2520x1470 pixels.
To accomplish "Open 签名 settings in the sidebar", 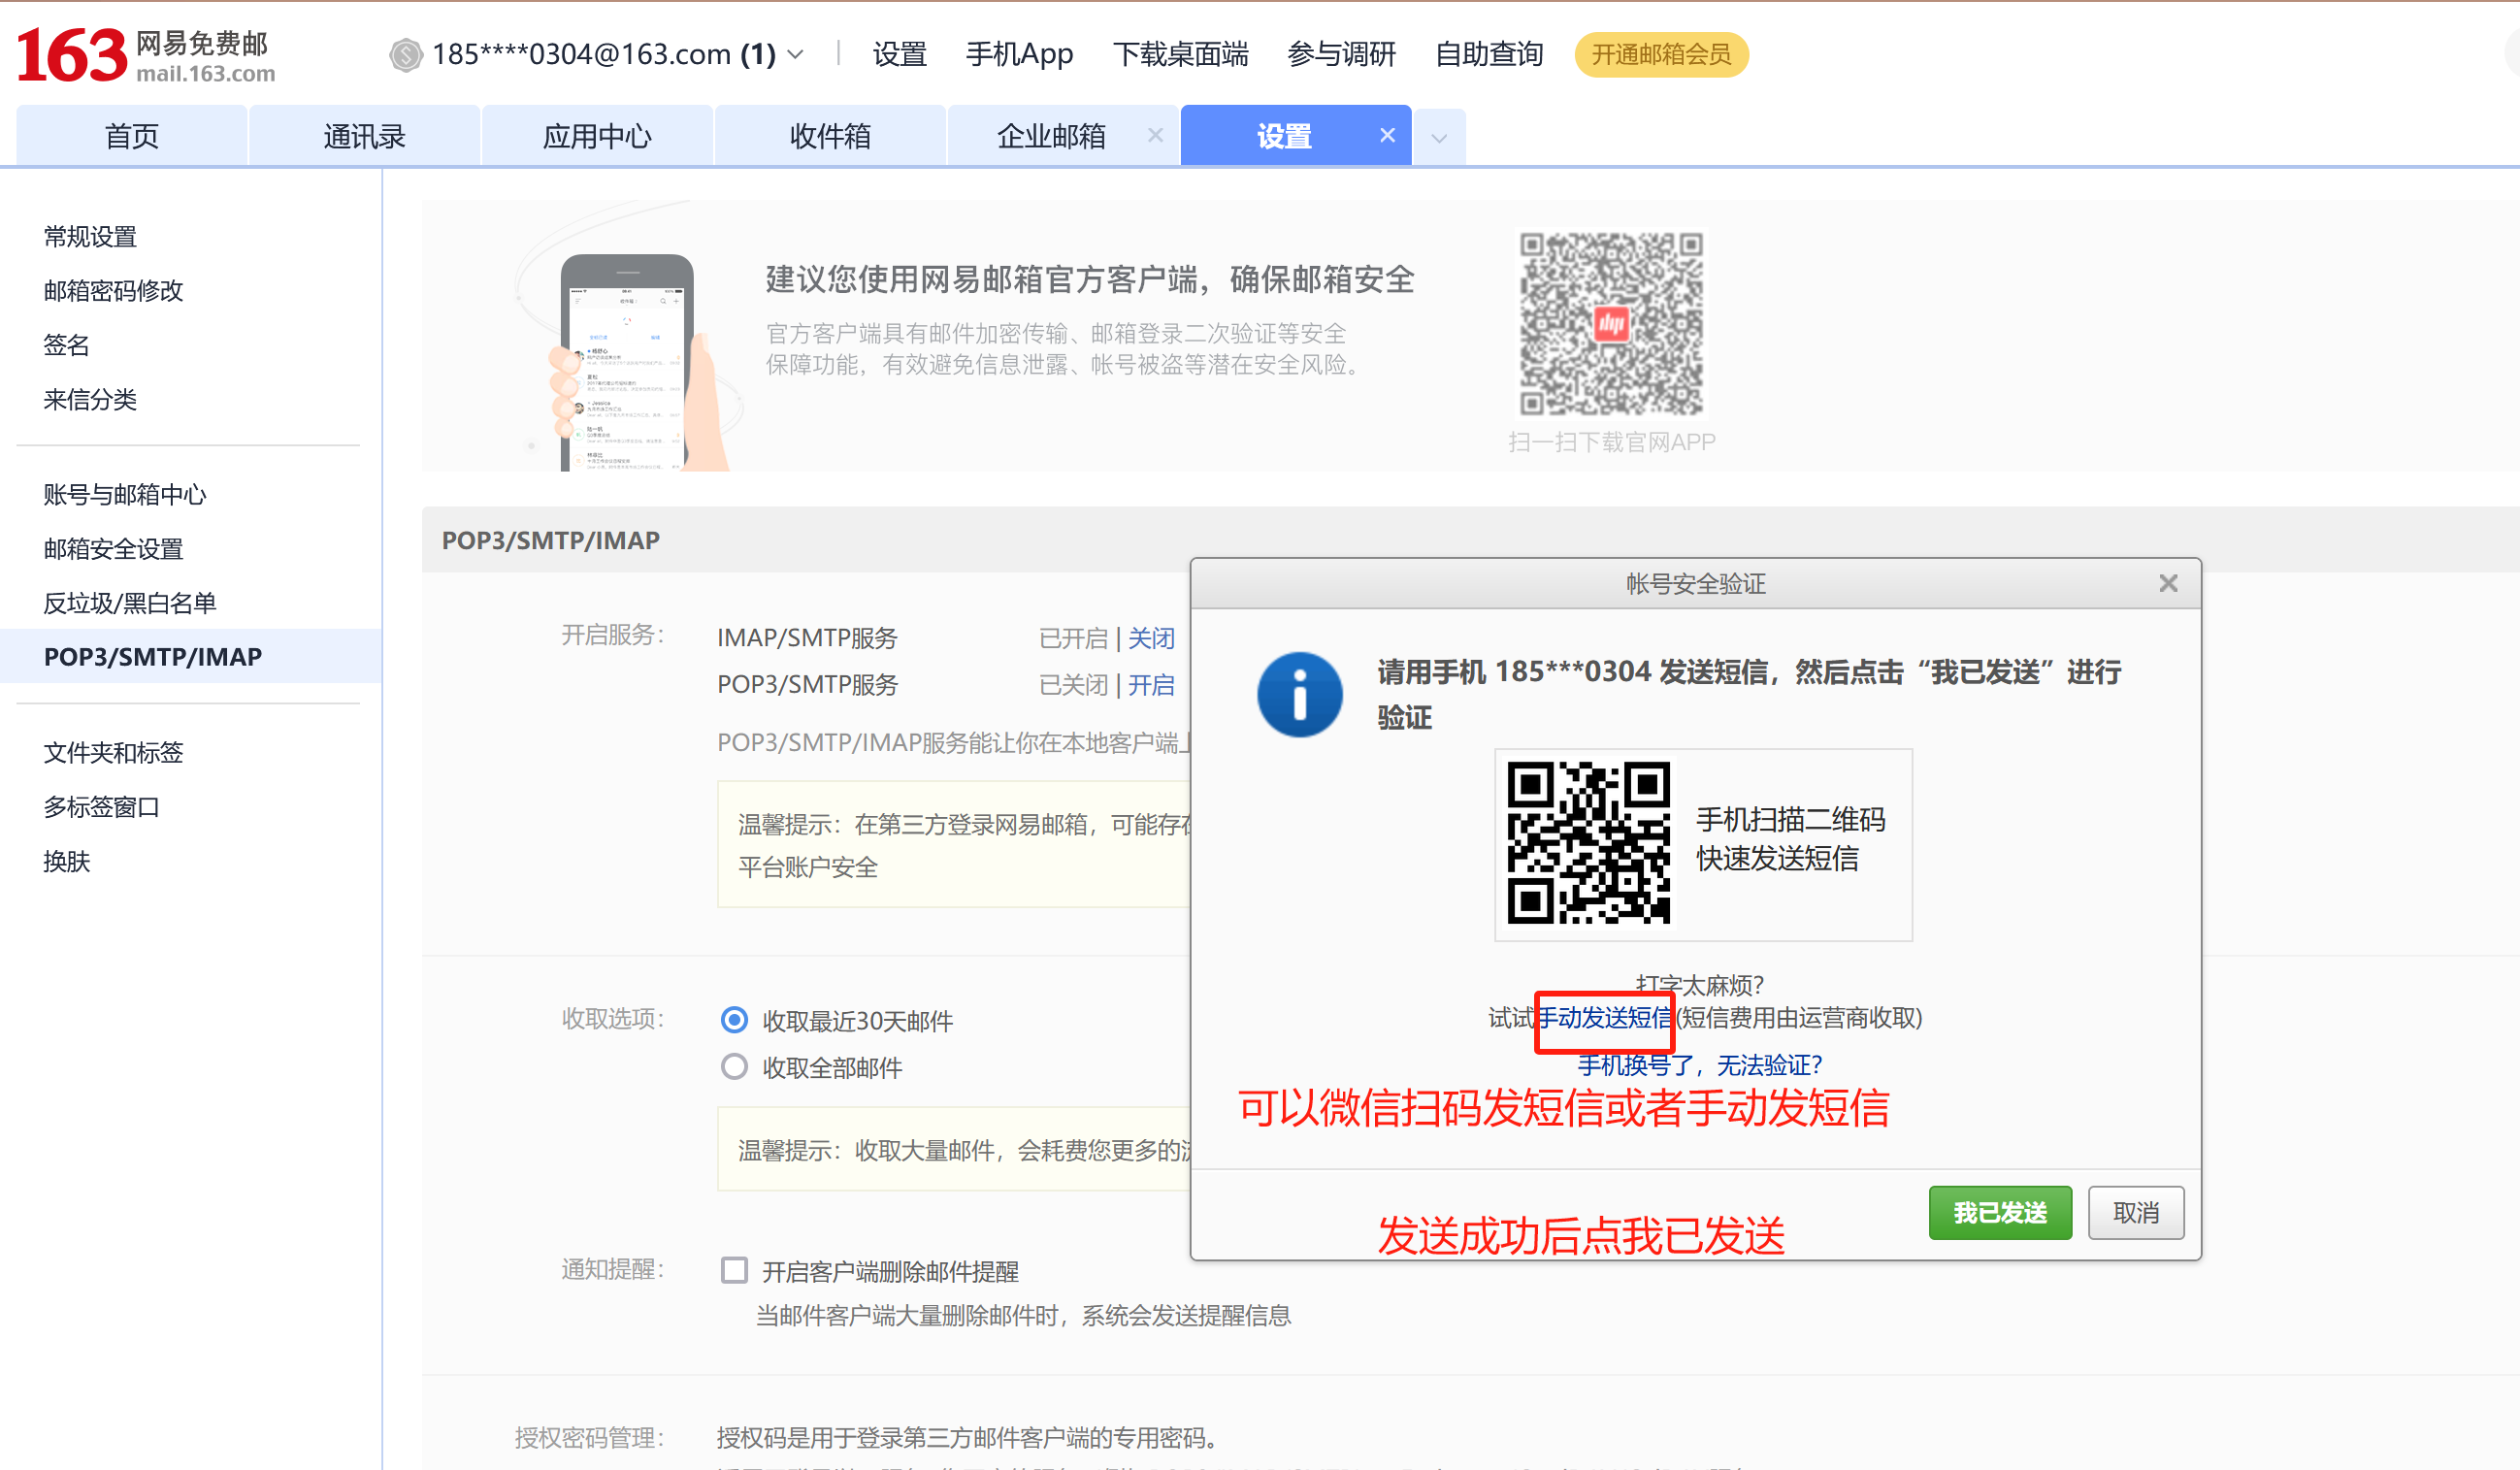I will coord(66,345).
